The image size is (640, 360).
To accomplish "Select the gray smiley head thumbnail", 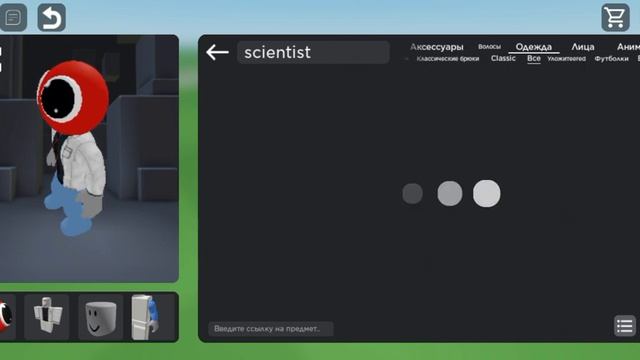I will (x=100, y=317).
